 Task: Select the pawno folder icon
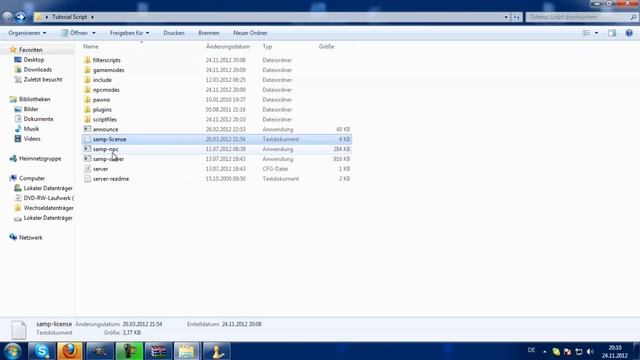click(x=87, y=100)
